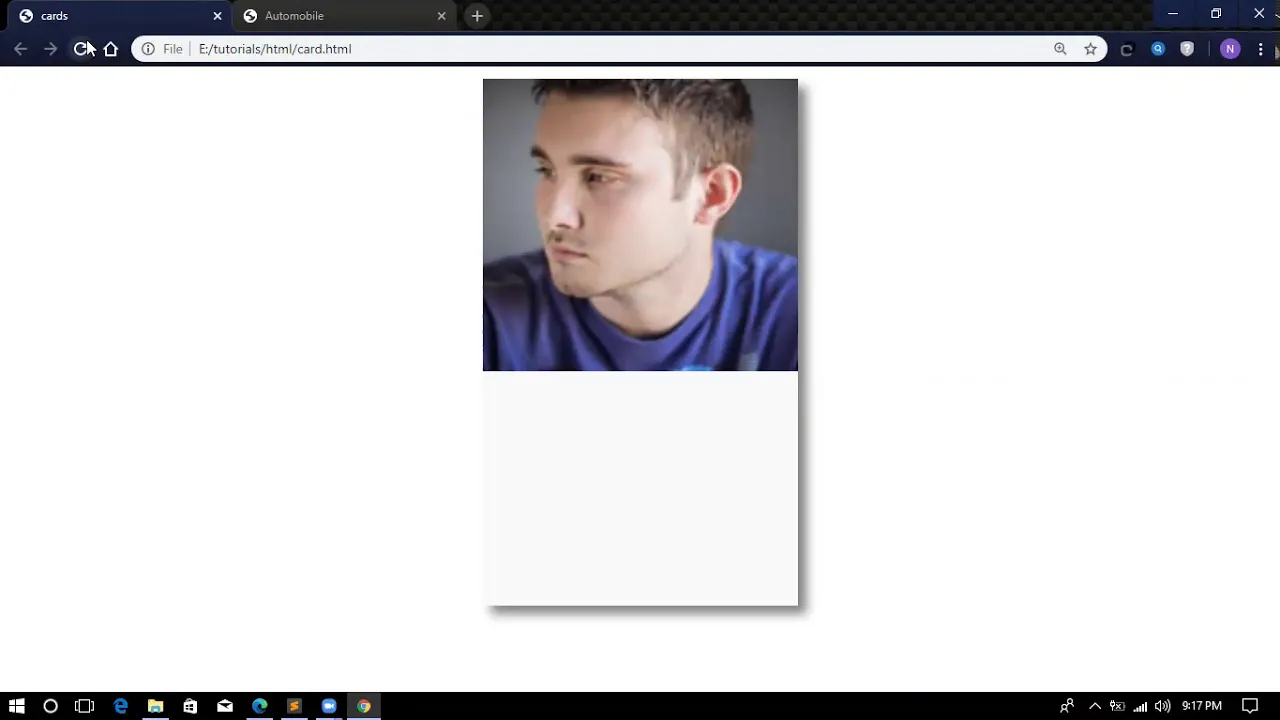Click the man's portrait image in the card

(x=640, y=225)
